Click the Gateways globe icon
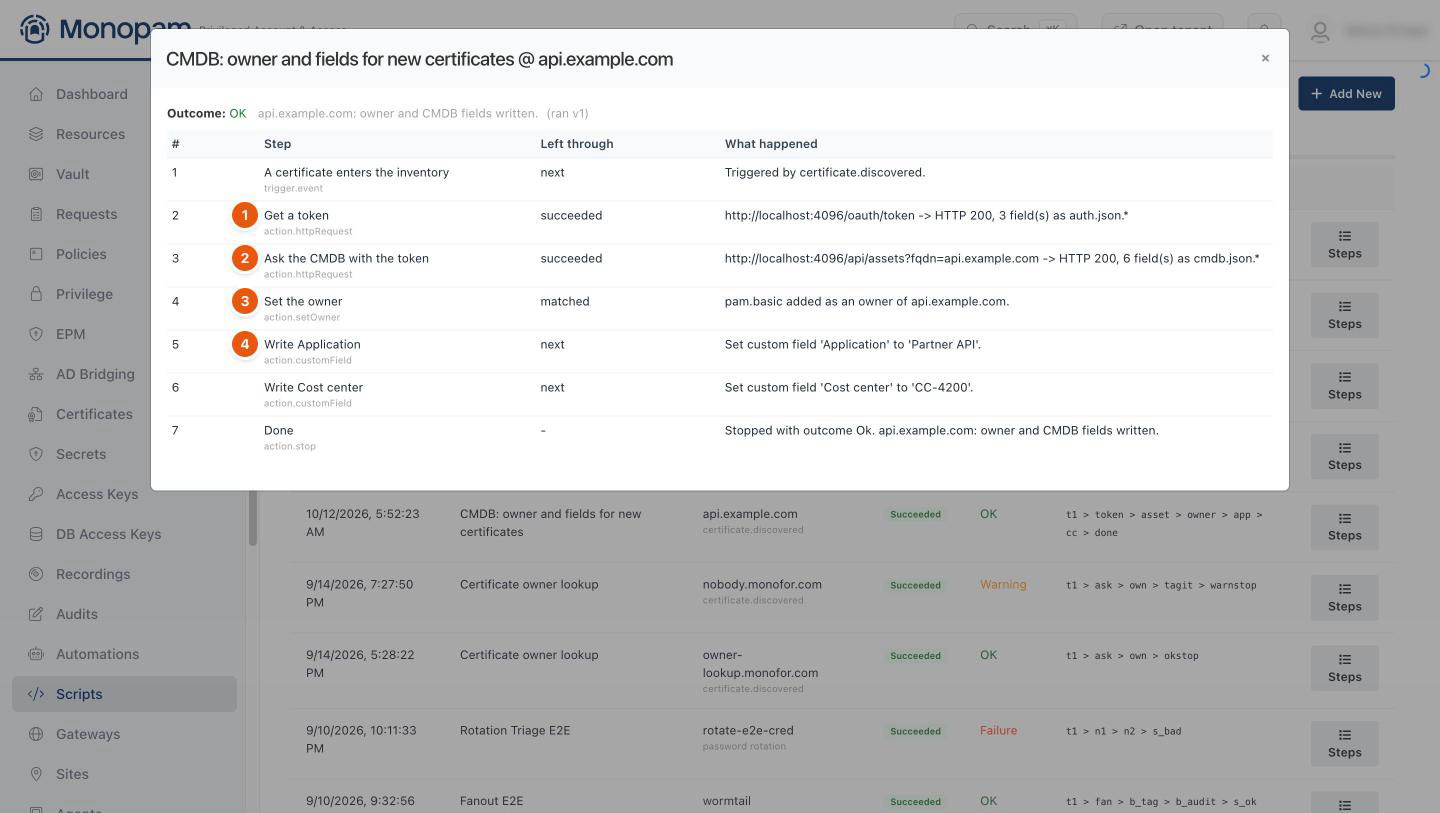The height and width of the screenshot is (813, 1440). [x=36, y=734]
